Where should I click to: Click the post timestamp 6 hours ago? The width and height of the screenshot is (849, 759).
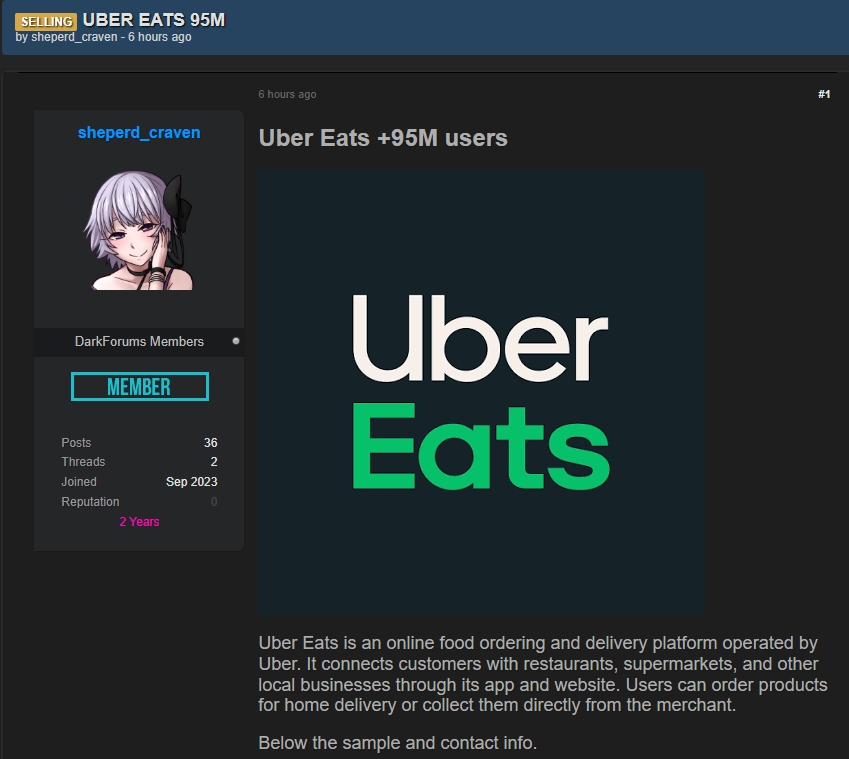287,94
